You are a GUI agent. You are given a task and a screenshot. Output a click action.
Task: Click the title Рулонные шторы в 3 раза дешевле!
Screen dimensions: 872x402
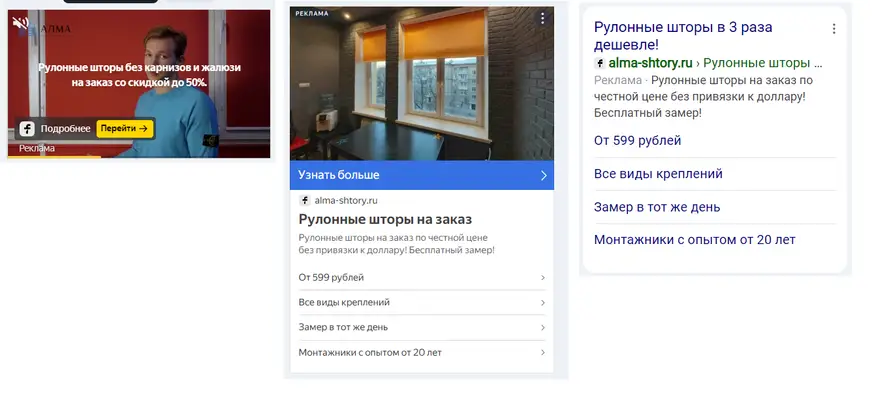(x=683, y=36)
